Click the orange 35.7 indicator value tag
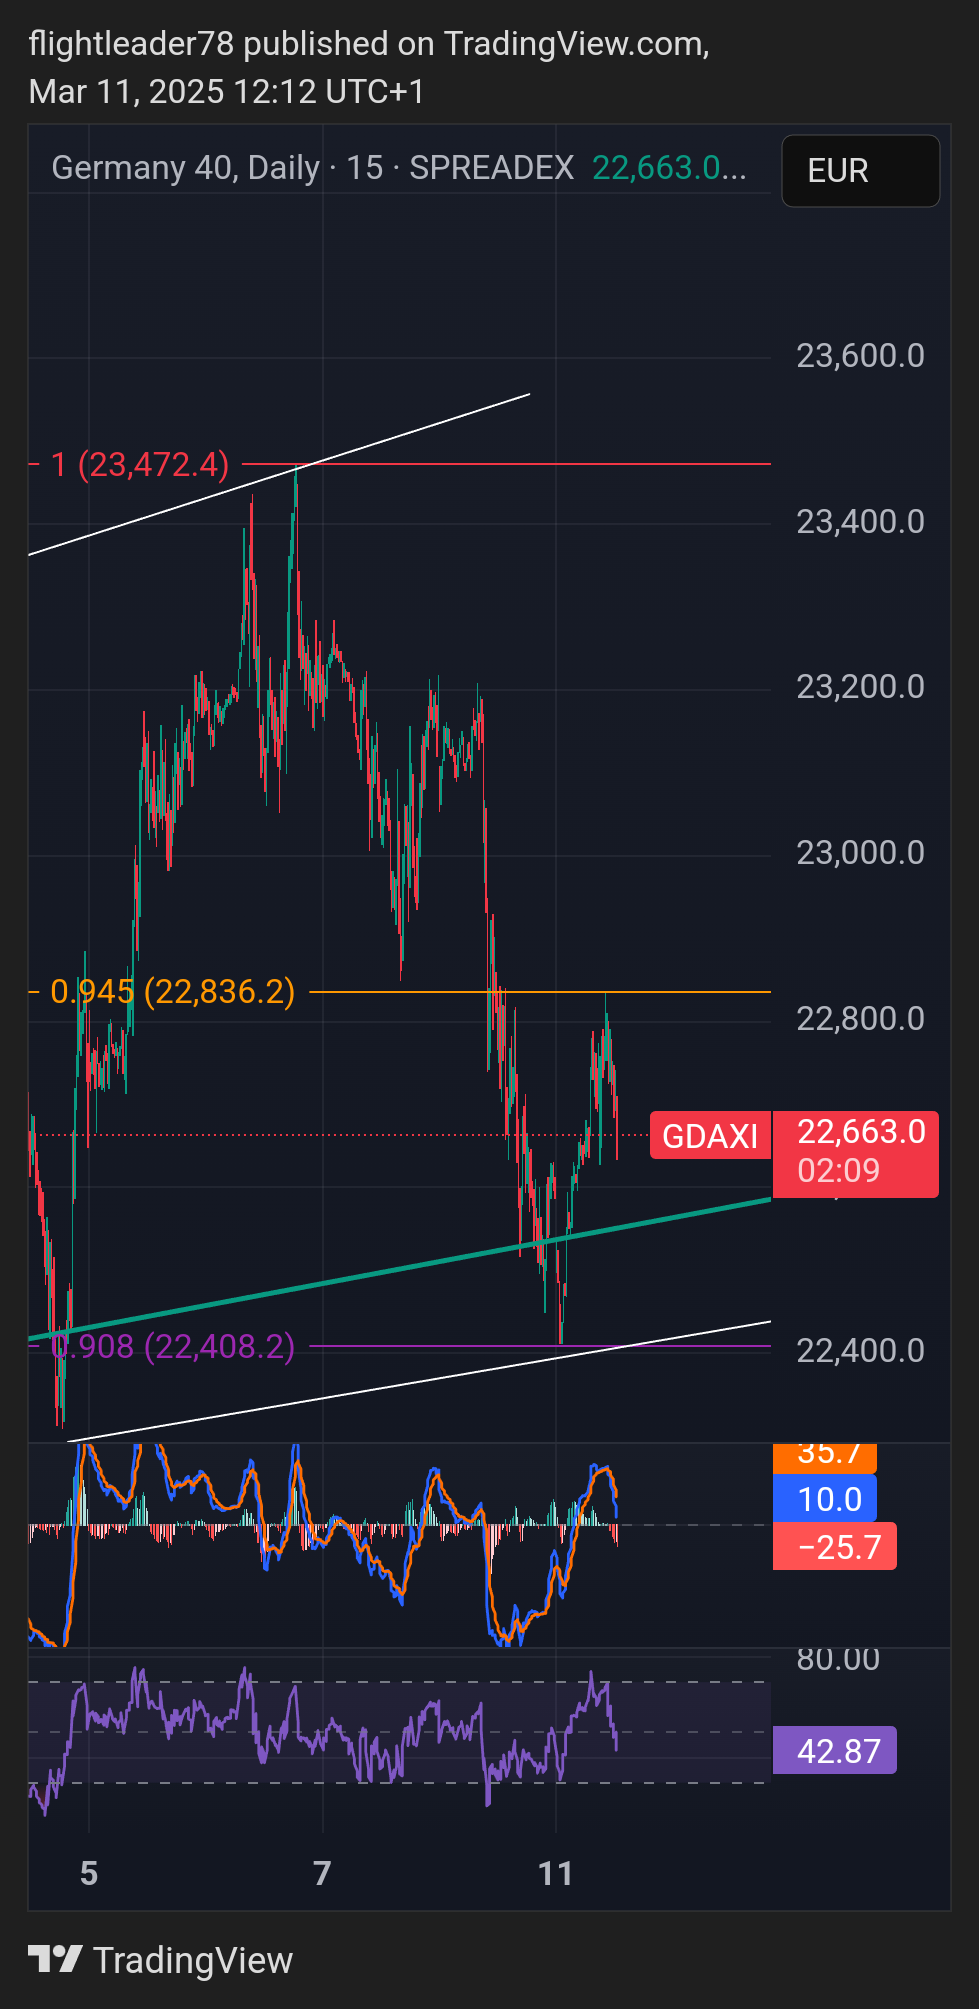Image resolution: width=979 pixels, height=2009 pixels. coord(825,1456)
